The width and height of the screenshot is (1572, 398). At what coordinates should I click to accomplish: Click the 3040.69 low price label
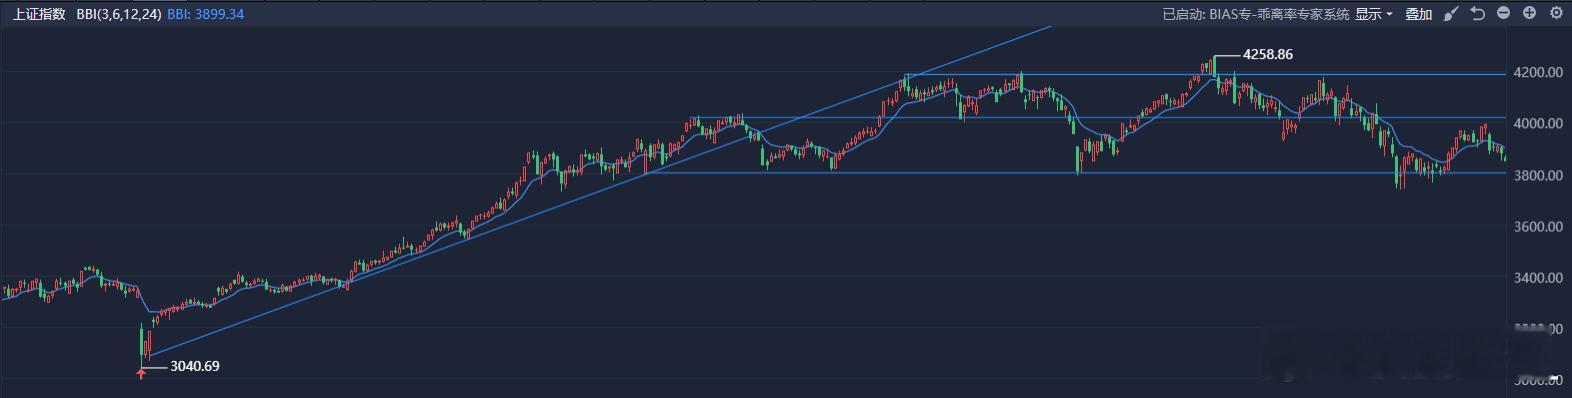pos(195,366)
